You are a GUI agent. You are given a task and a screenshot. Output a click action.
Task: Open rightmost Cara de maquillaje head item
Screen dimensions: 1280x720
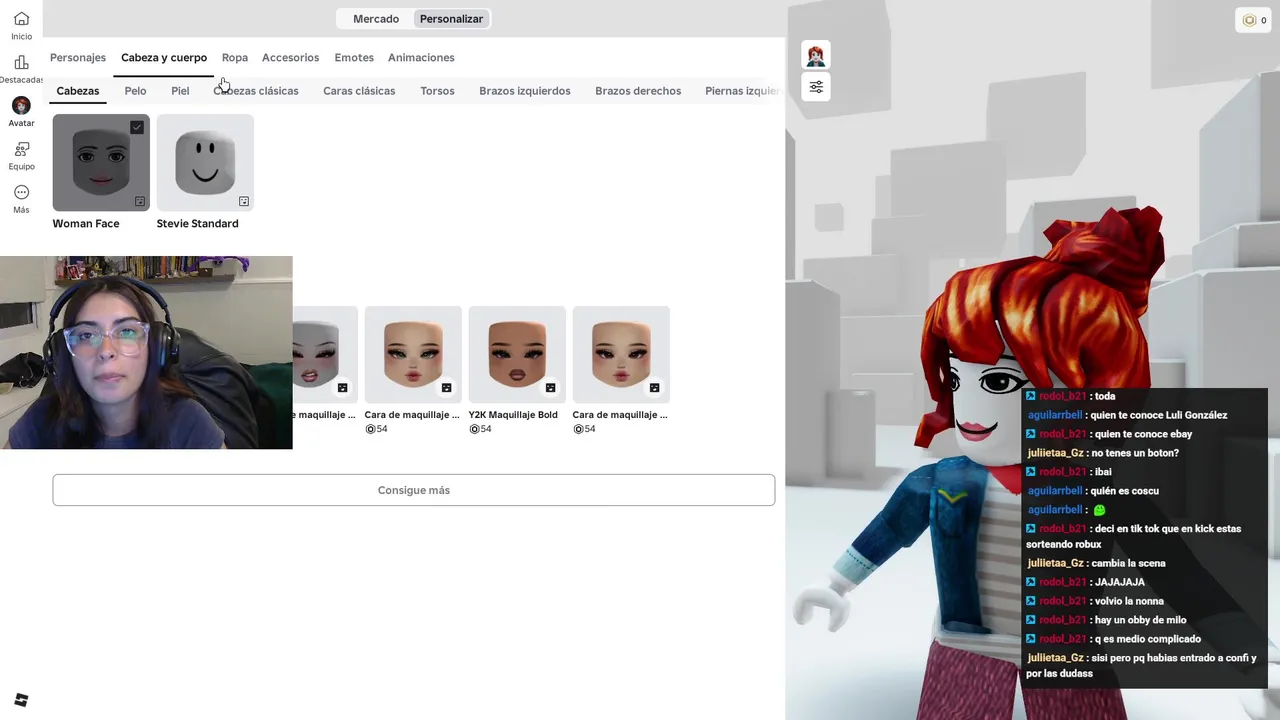click(621, 355)
